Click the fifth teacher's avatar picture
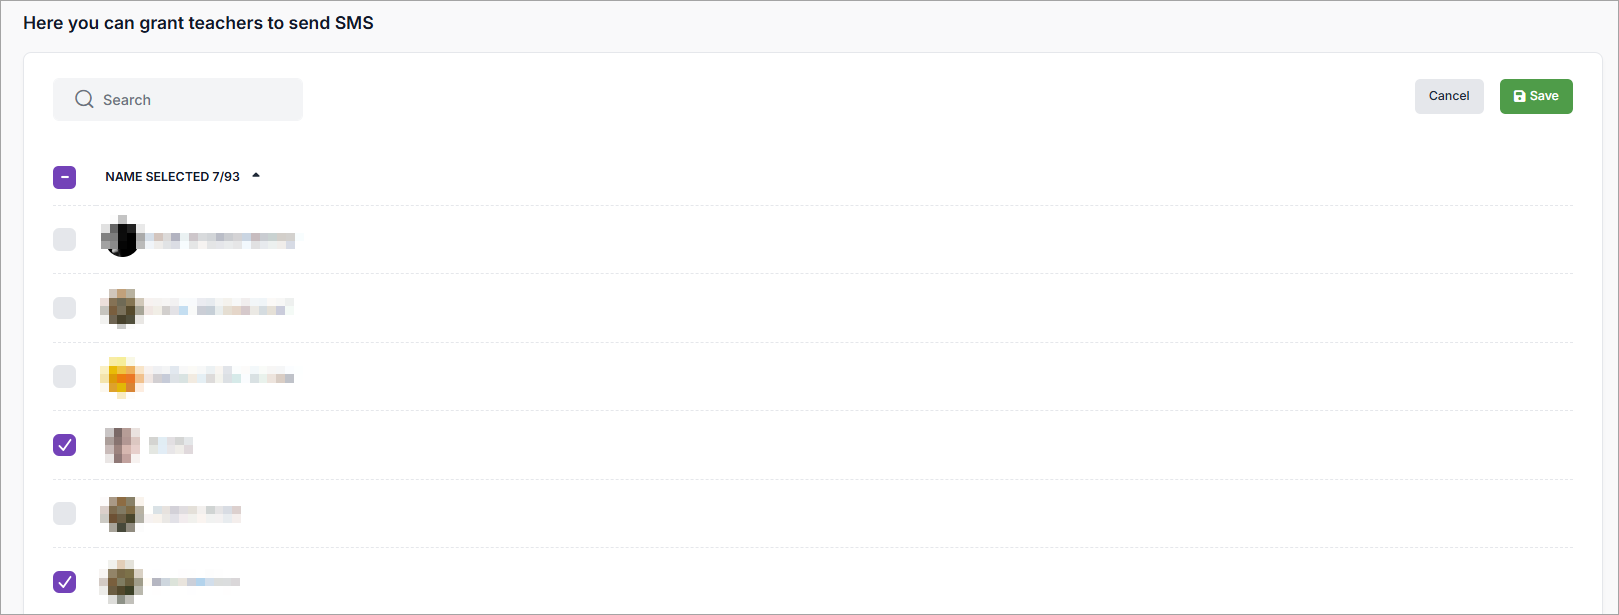The width and height of the screenshot is (1619, 615). (122, 514)
